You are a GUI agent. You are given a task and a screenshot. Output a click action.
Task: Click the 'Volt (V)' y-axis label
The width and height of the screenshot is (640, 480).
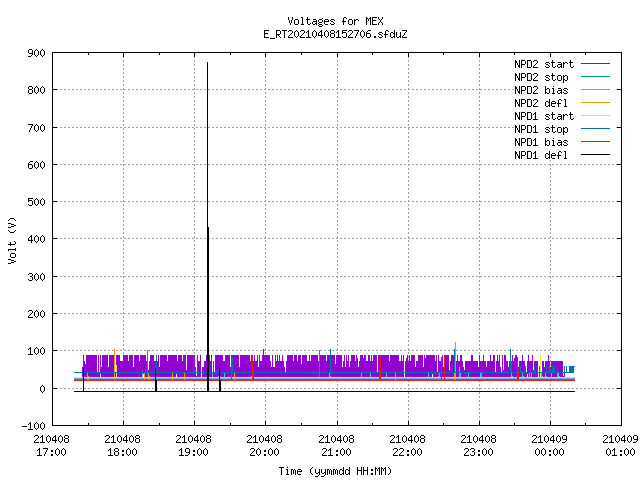(x=12, y=240)
